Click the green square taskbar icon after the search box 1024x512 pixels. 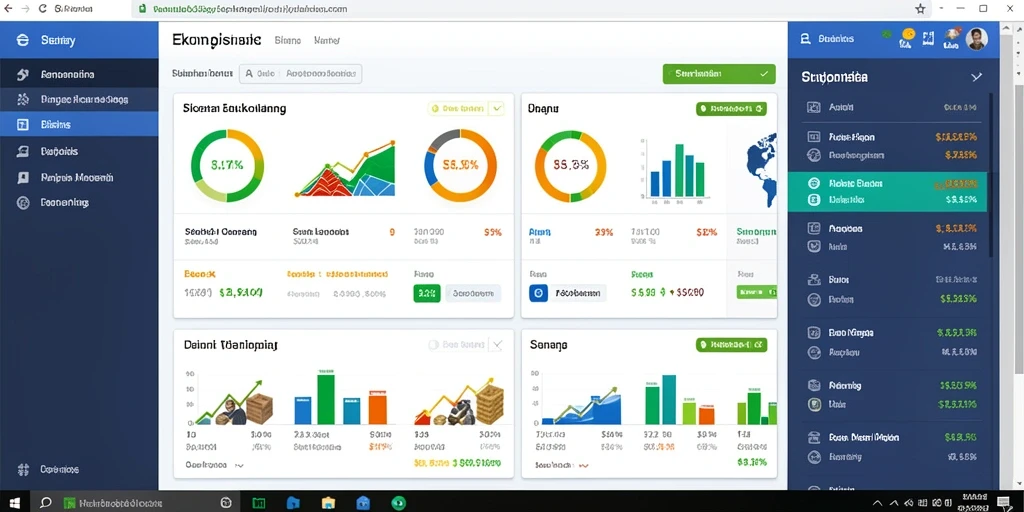pos(259,503)
